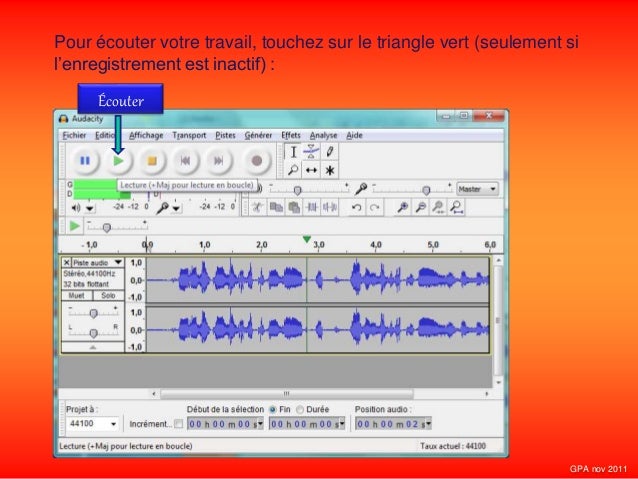Click the green playhead marker on timeline
The image size is (638, 479).
tap(307, 239)
